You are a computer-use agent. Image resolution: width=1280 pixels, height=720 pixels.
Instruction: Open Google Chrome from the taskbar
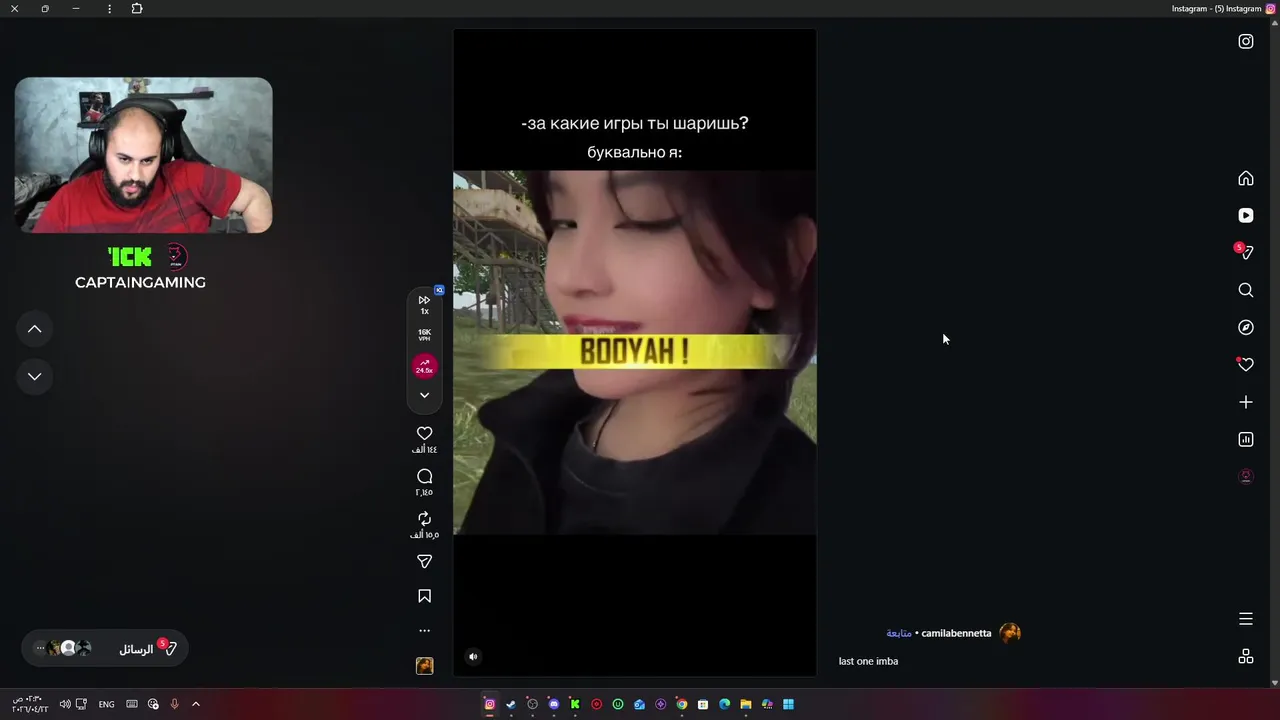click(682, 704)
